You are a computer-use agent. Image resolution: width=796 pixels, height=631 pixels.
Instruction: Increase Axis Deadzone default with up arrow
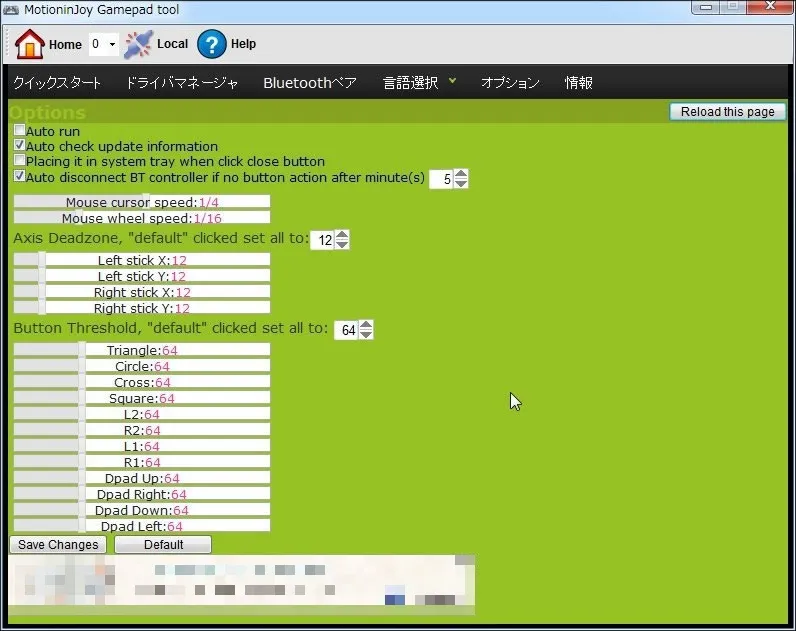coord(342,235)
